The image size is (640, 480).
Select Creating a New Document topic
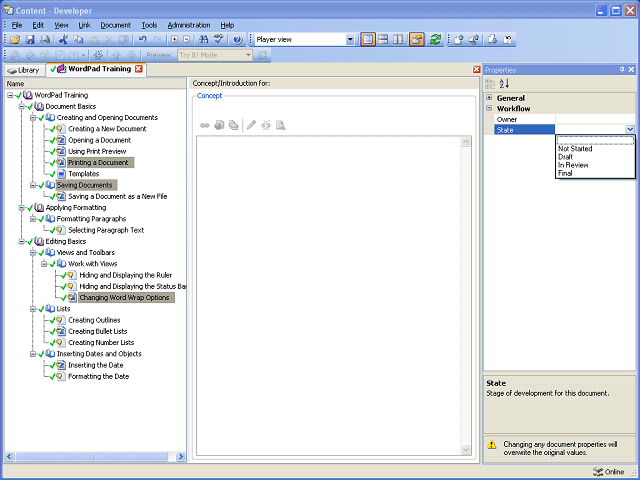click(107, 129)
